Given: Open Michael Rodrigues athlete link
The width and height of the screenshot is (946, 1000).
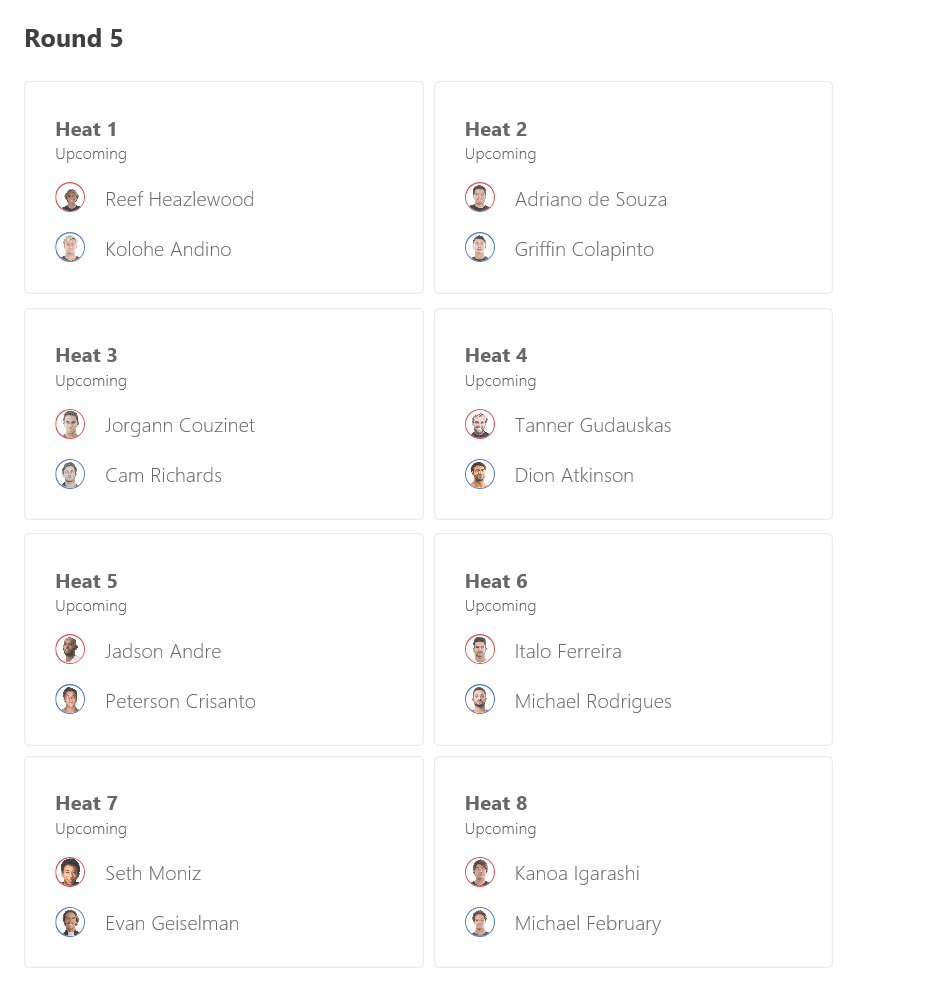Looking at the screenshot, I should pyautogui.click(x=593, y=702).
